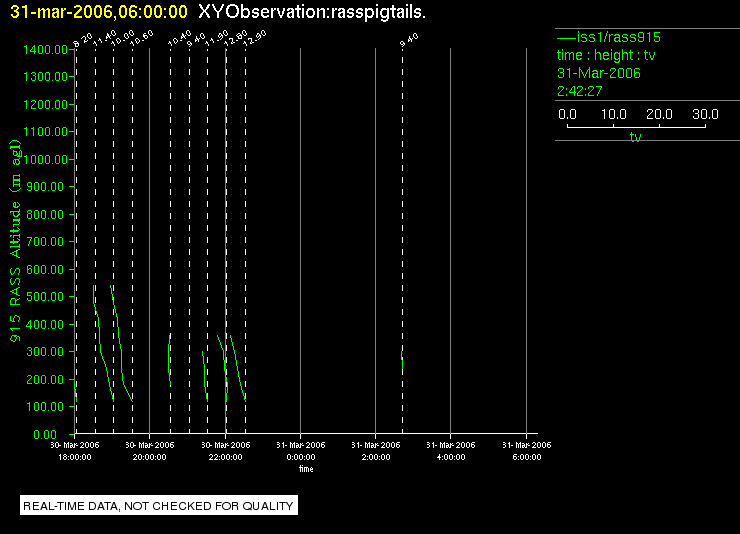
Task: Click the '10.0' scale bar label
Action: coord(614,114)
